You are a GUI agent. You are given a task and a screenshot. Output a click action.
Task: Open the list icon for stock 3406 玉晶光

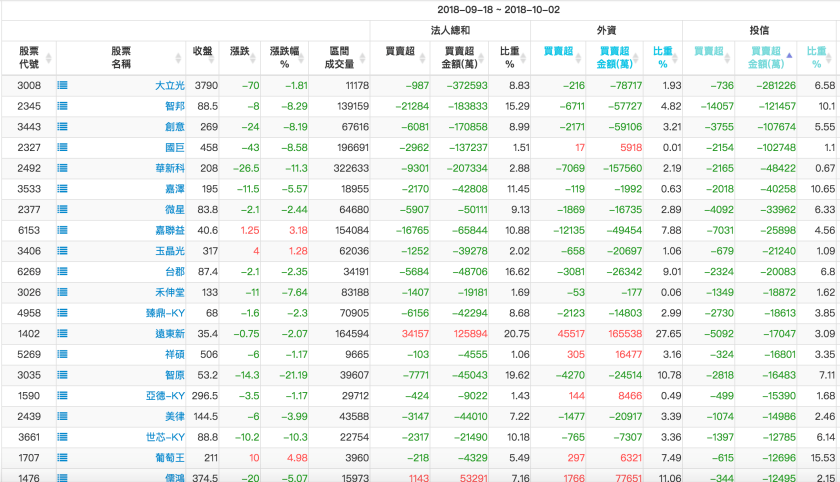pyautogui.click(x=62, y=251)
